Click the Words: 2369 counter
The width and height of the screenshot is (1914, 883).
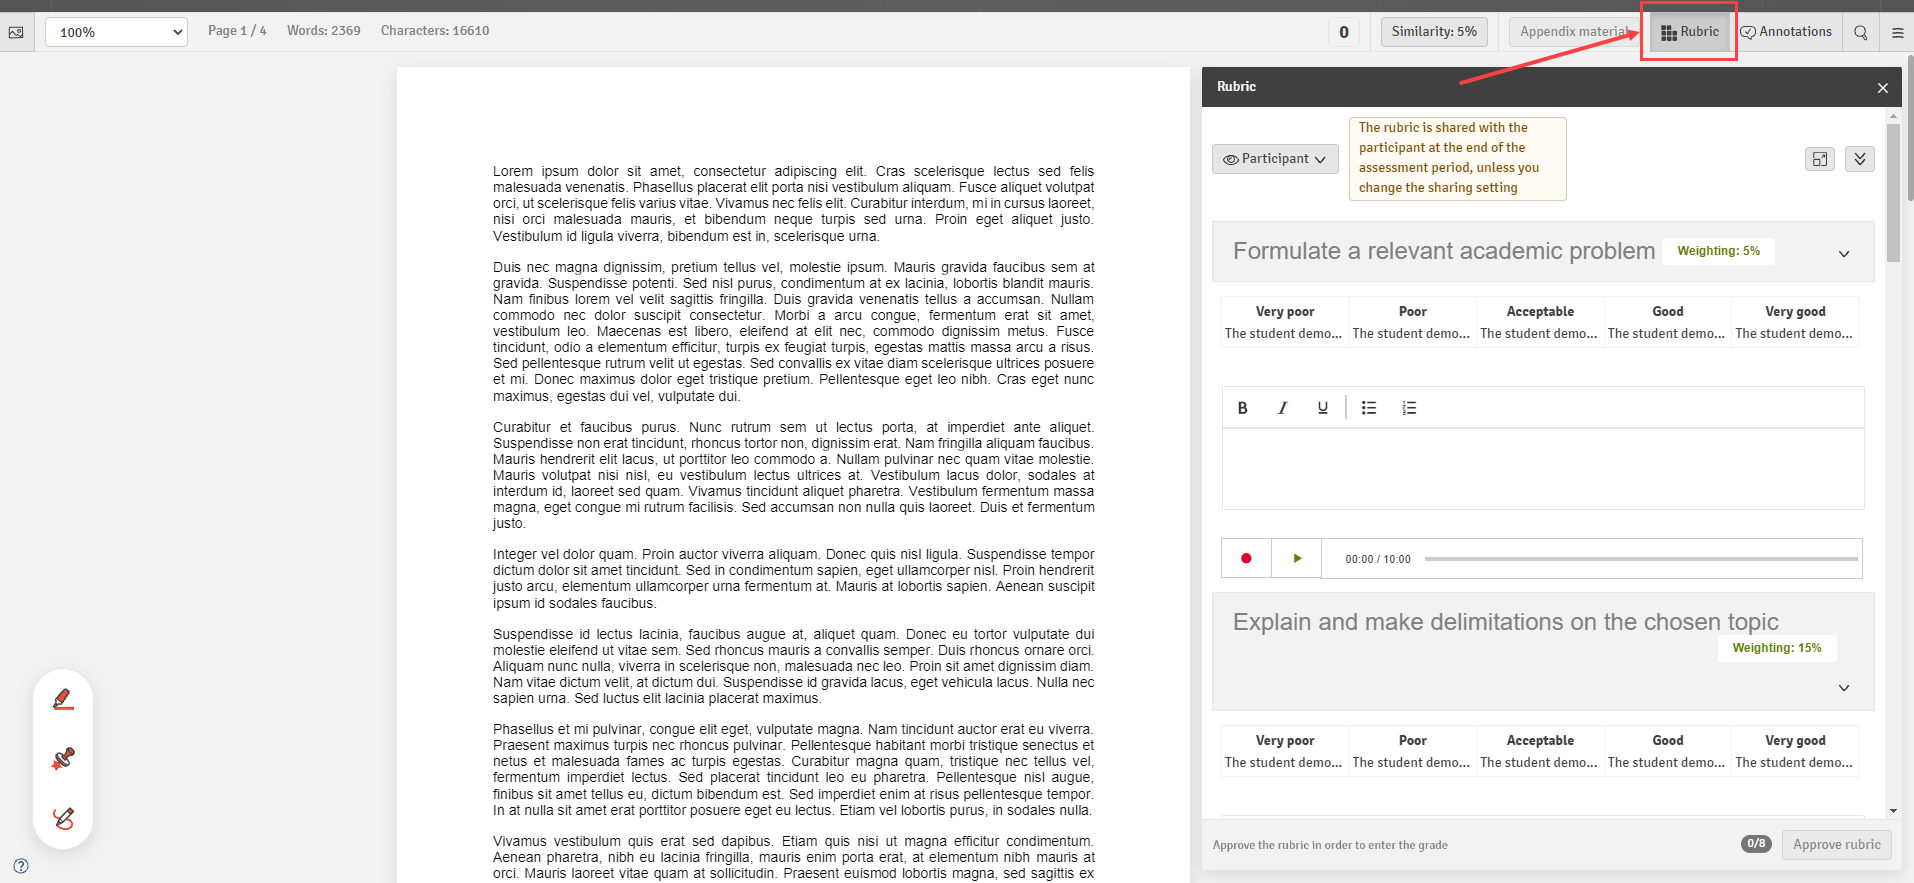click(x=324, y=31)
